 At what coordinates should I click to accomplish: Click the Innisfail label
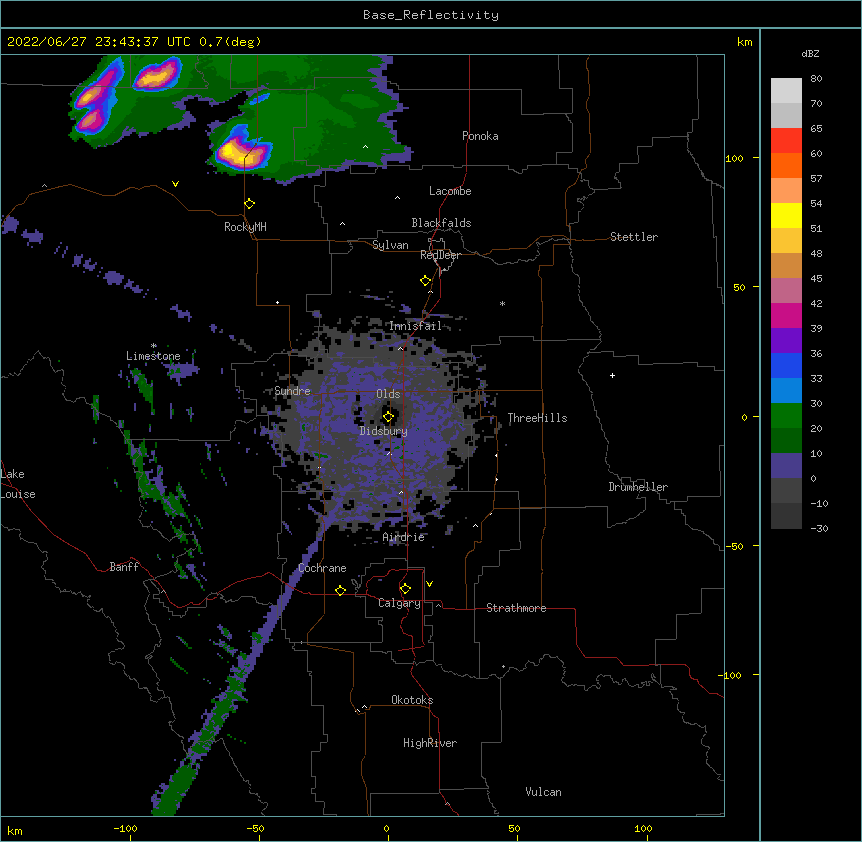point(416,326)
